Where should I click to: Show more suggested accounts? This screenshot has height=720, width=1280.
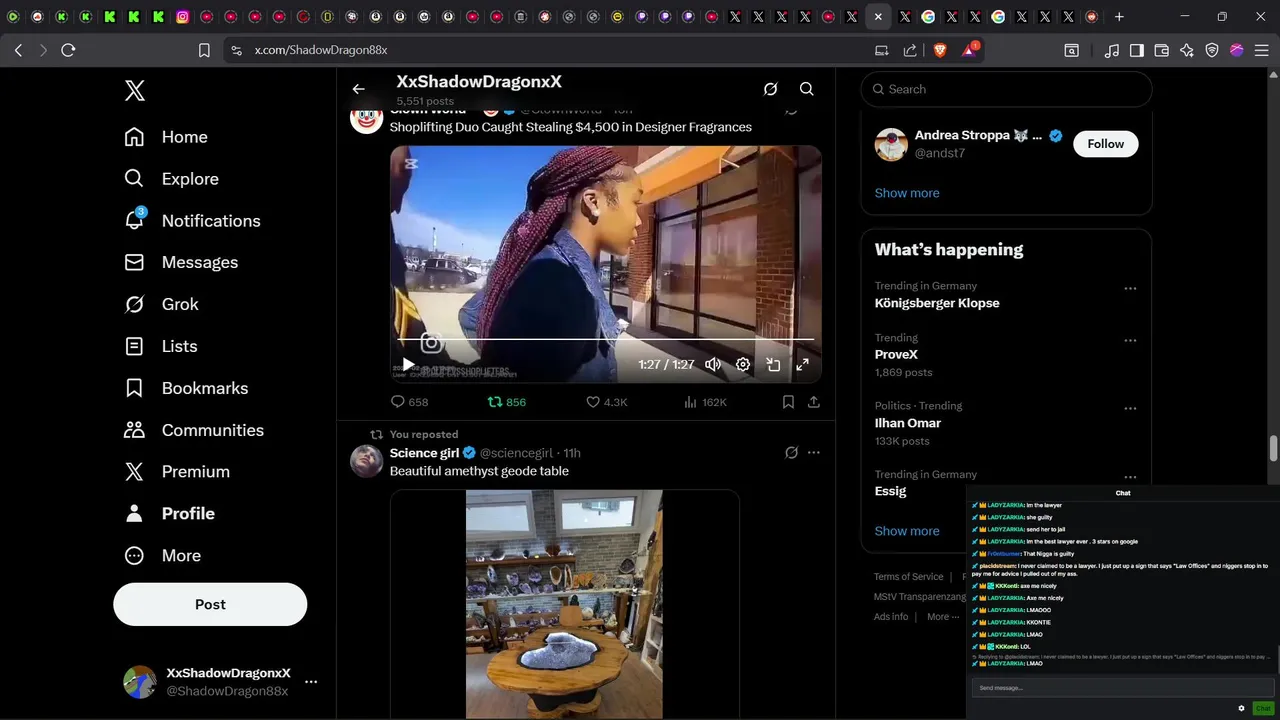(x=907, y=193)
